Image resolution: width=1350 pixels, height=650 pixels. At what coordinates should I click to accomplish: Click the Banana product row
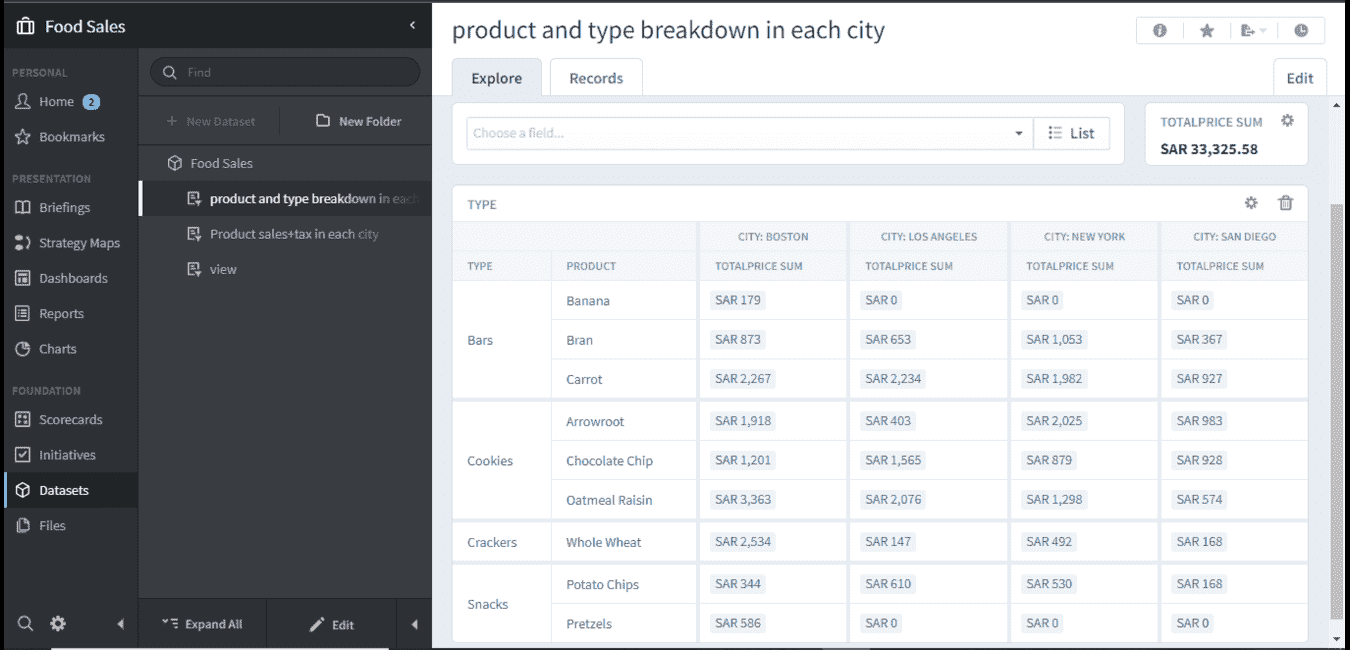tap(588, 300)
